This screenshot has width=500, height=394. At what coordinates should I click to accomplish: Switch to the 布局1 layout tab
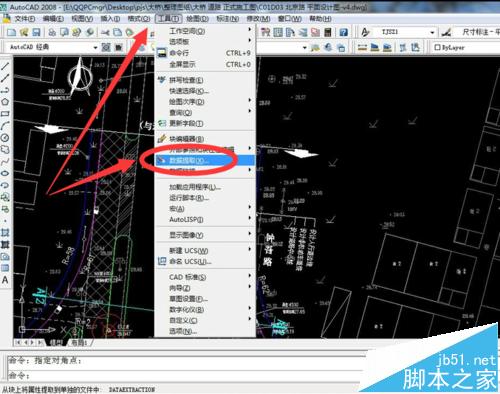pyautogui.click(x=79, y=343)
